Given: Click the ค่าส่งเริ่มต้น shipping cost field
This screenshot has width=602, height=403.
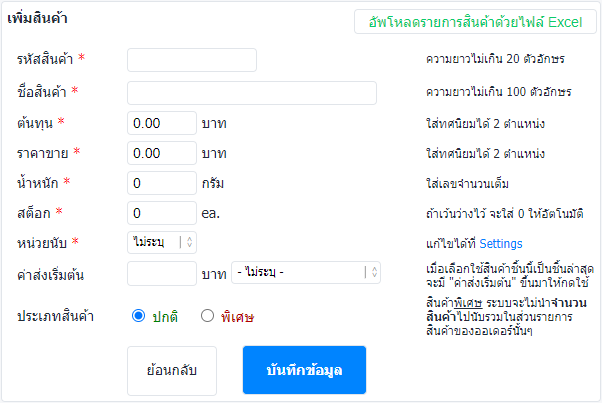Looking at the screenshot, I should (162, 273).
